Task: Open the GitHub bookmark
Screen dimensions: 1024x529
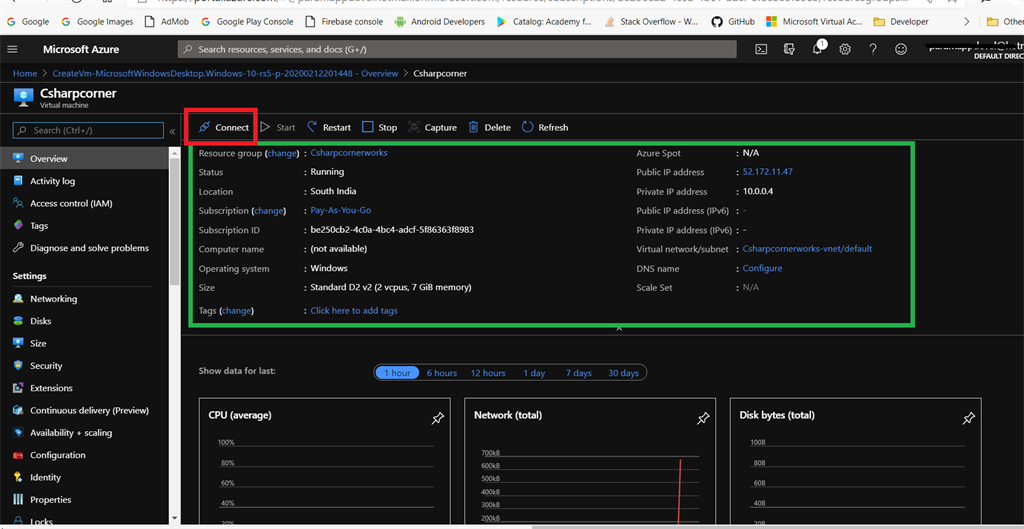Action: click(x=733, y=22)
